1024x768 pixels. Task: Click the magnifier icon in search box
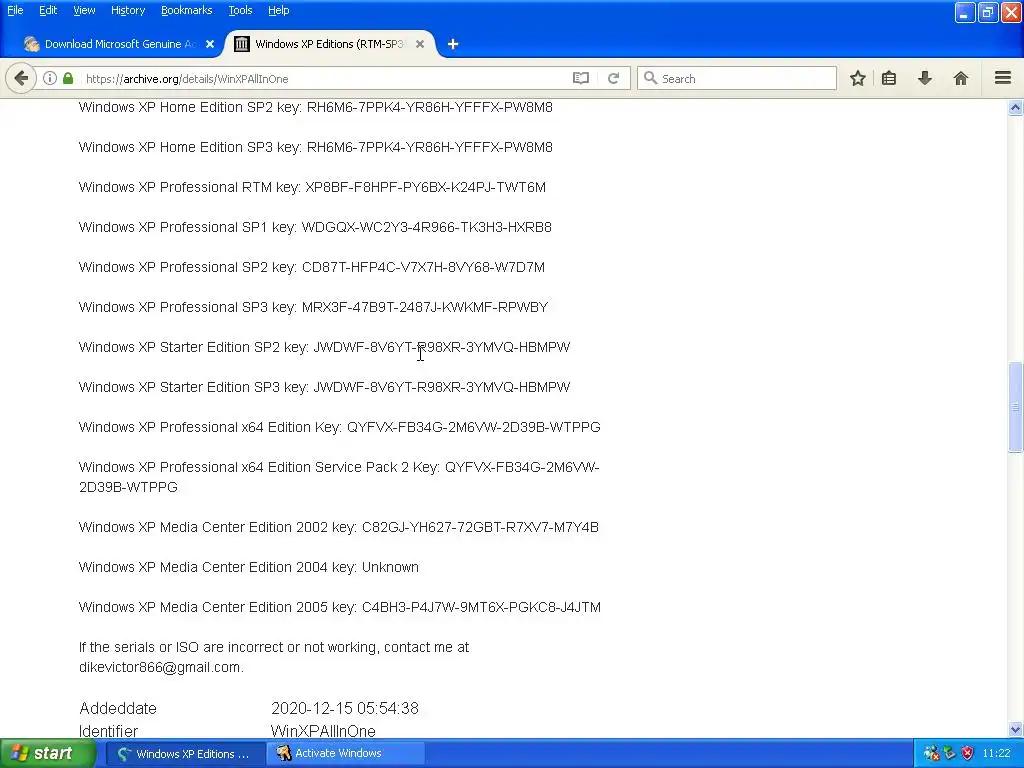(650, 78)
